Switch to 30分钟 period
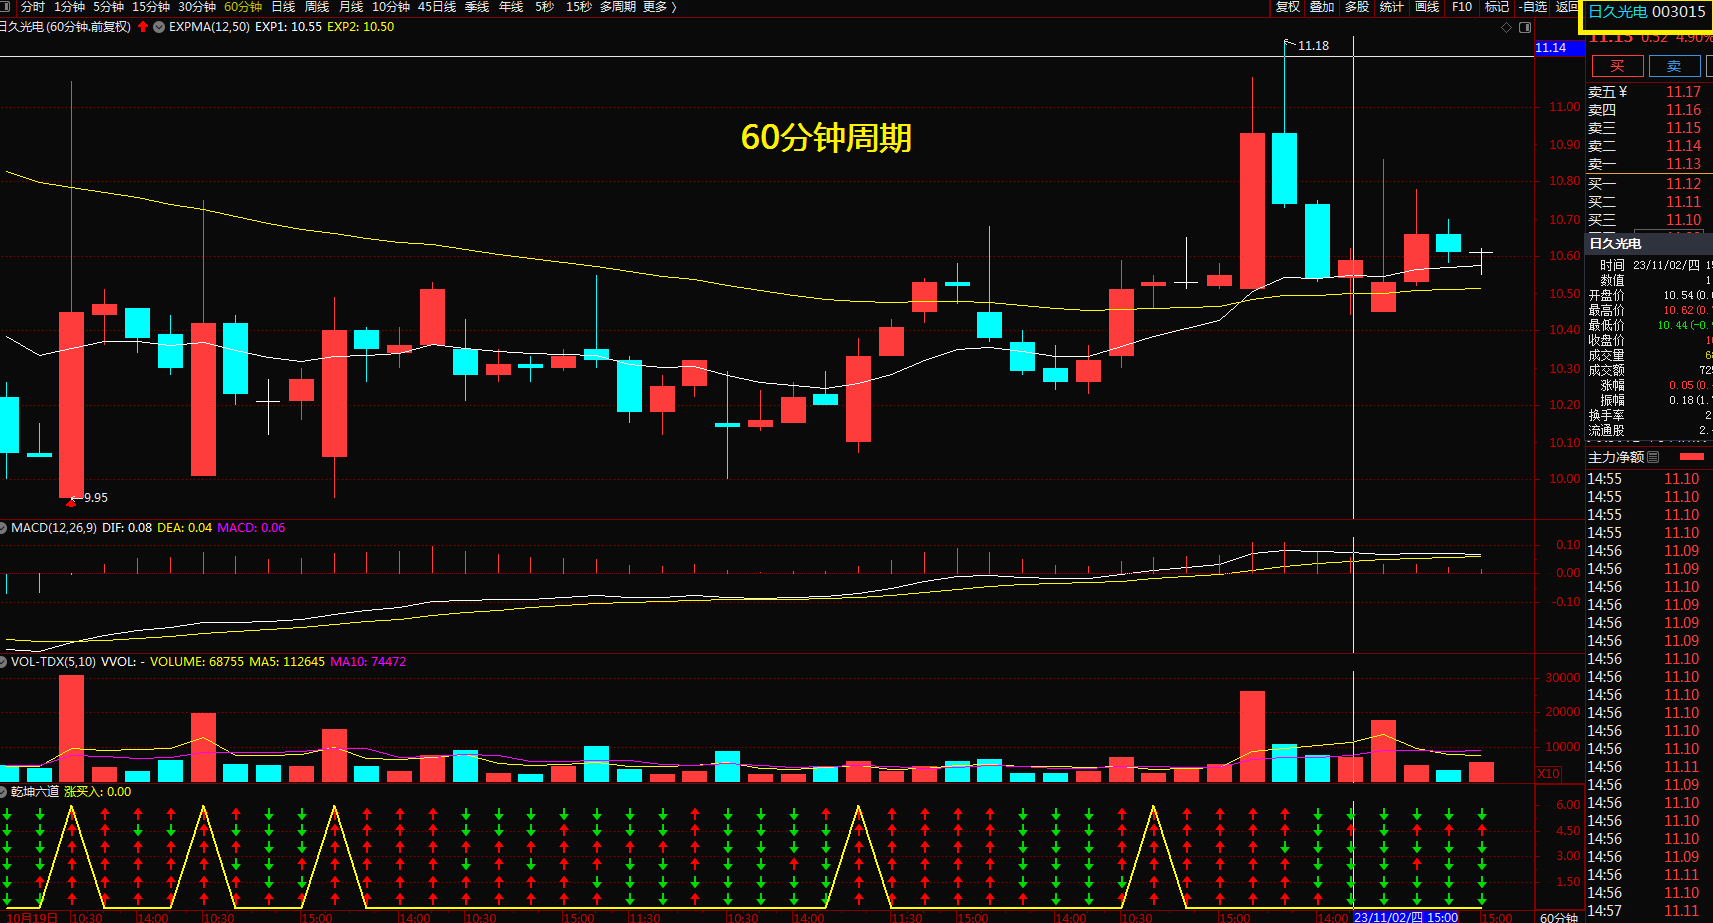 (x=197, y=7)
